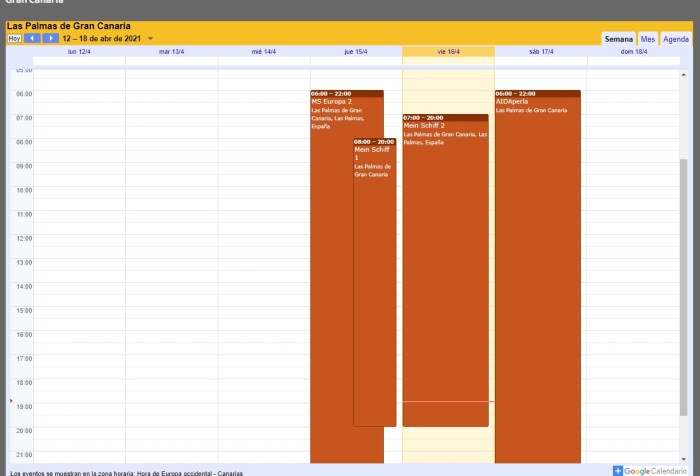The height and width of the screenshot is (476, 700).
Task: Click the lun 12/4 day header
Action: tap(79, 51)
